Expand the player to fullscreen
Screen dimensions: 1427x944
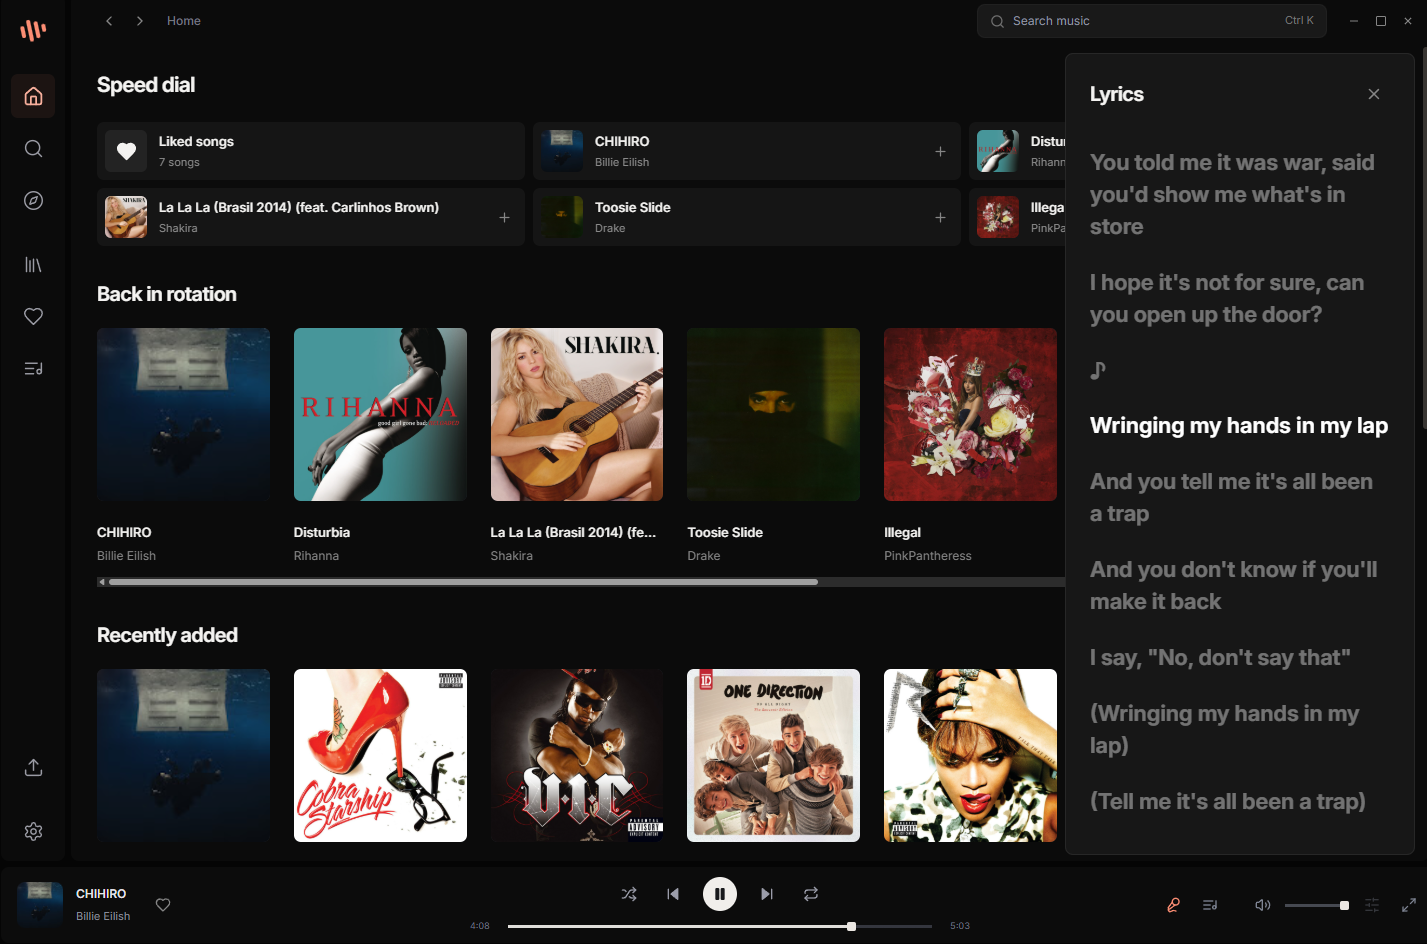[1409, 905]
